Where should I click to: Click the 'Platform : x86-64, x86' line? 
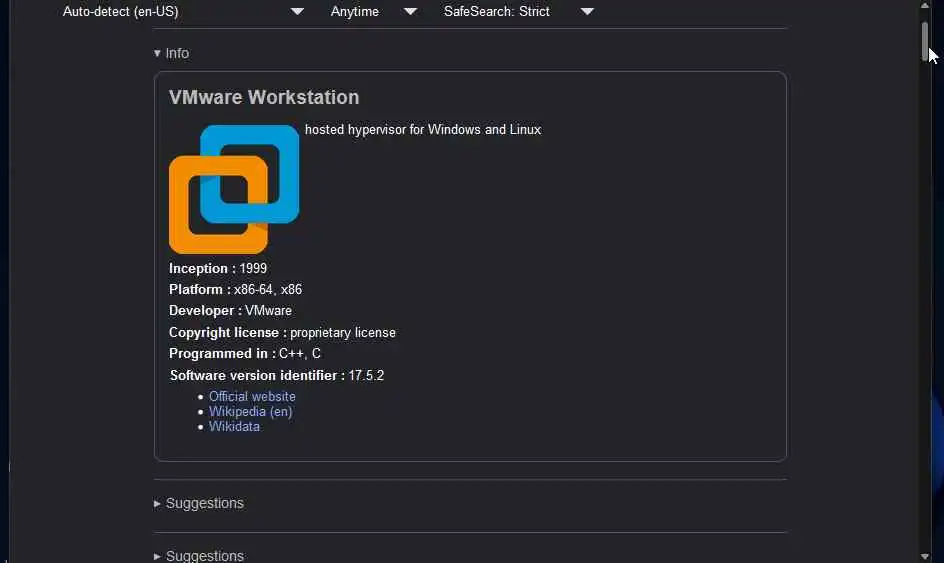click(x=235, y=290)
